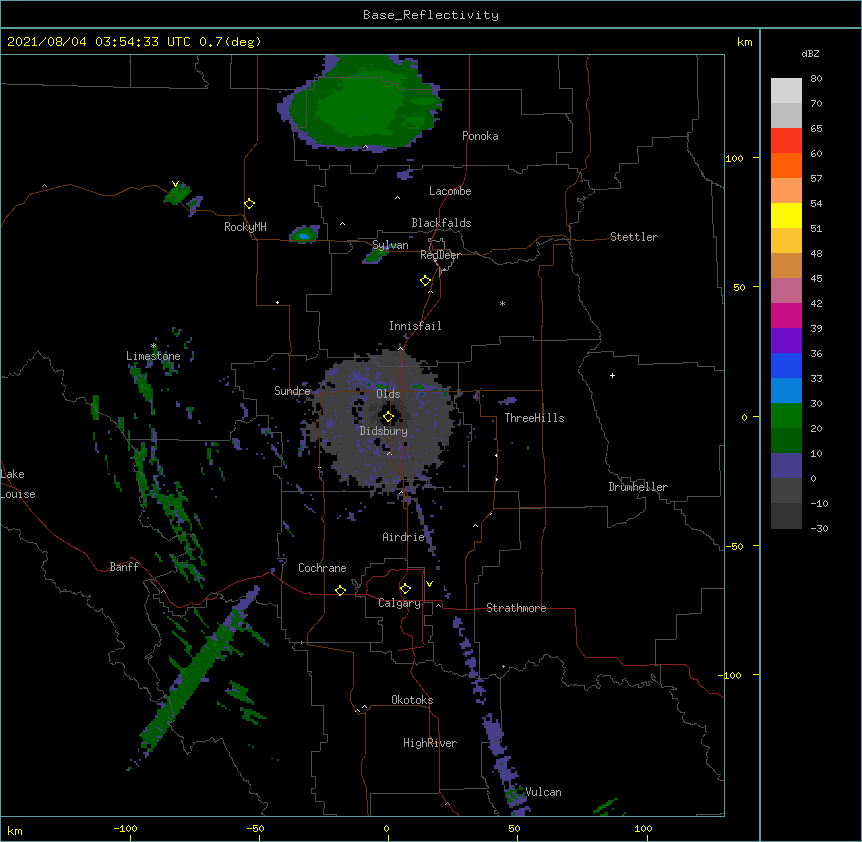
Task: Click the RedDeer city label
Action: 440,255
